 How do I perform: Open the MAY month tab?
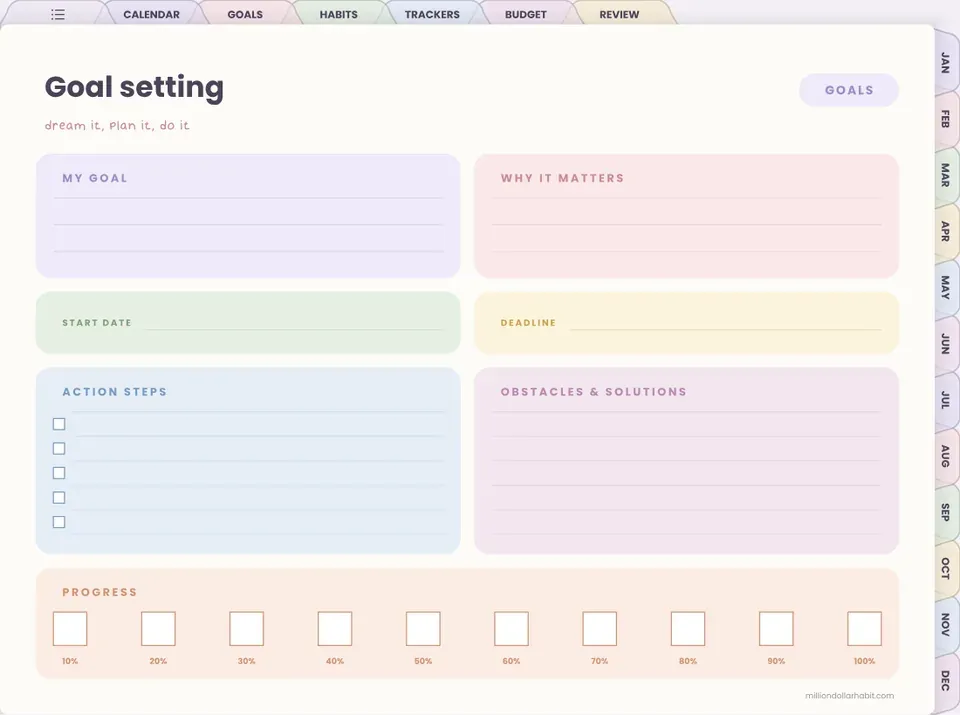click(947, 288)
